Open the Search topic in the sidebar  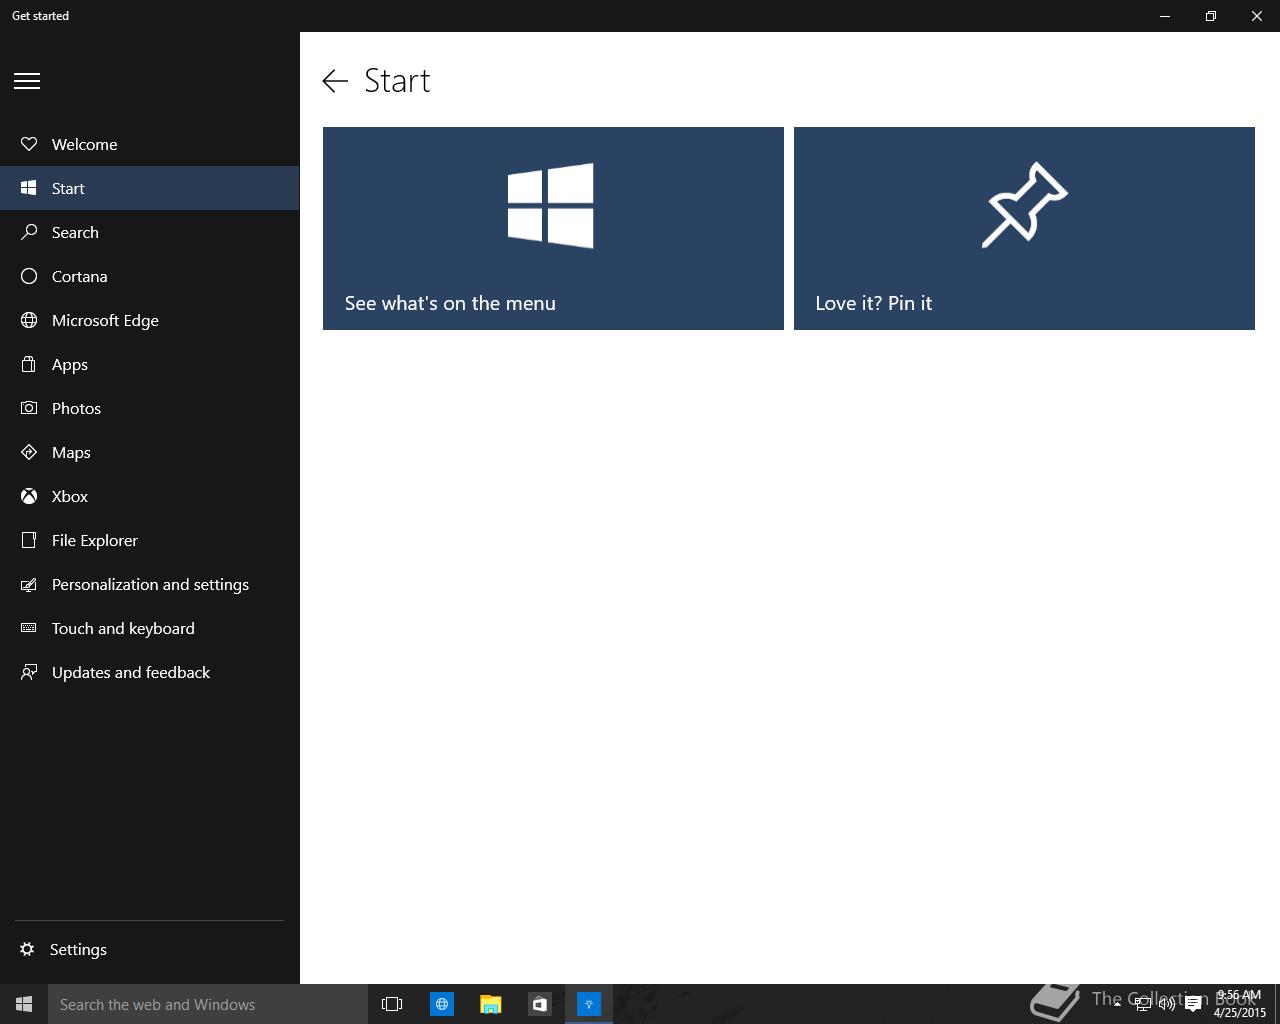click(x=150, y=232)
